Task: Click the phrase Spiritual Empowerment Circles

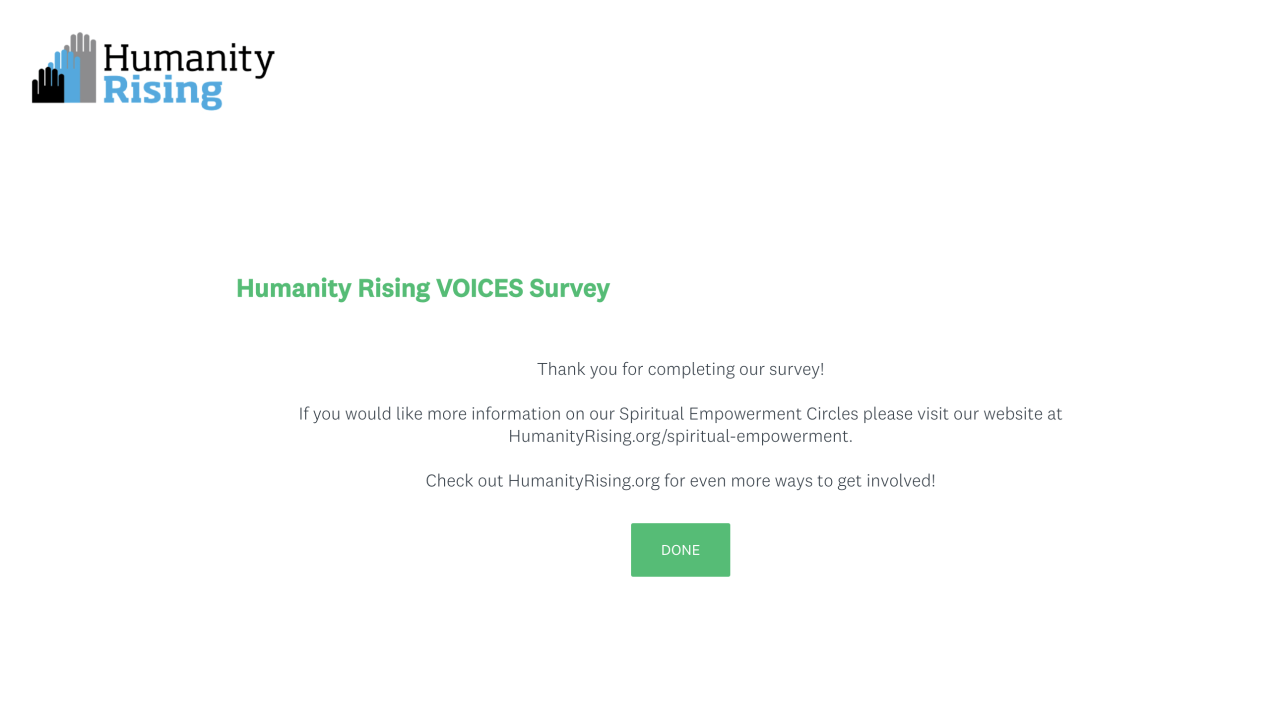Action: tap(738, 414)
